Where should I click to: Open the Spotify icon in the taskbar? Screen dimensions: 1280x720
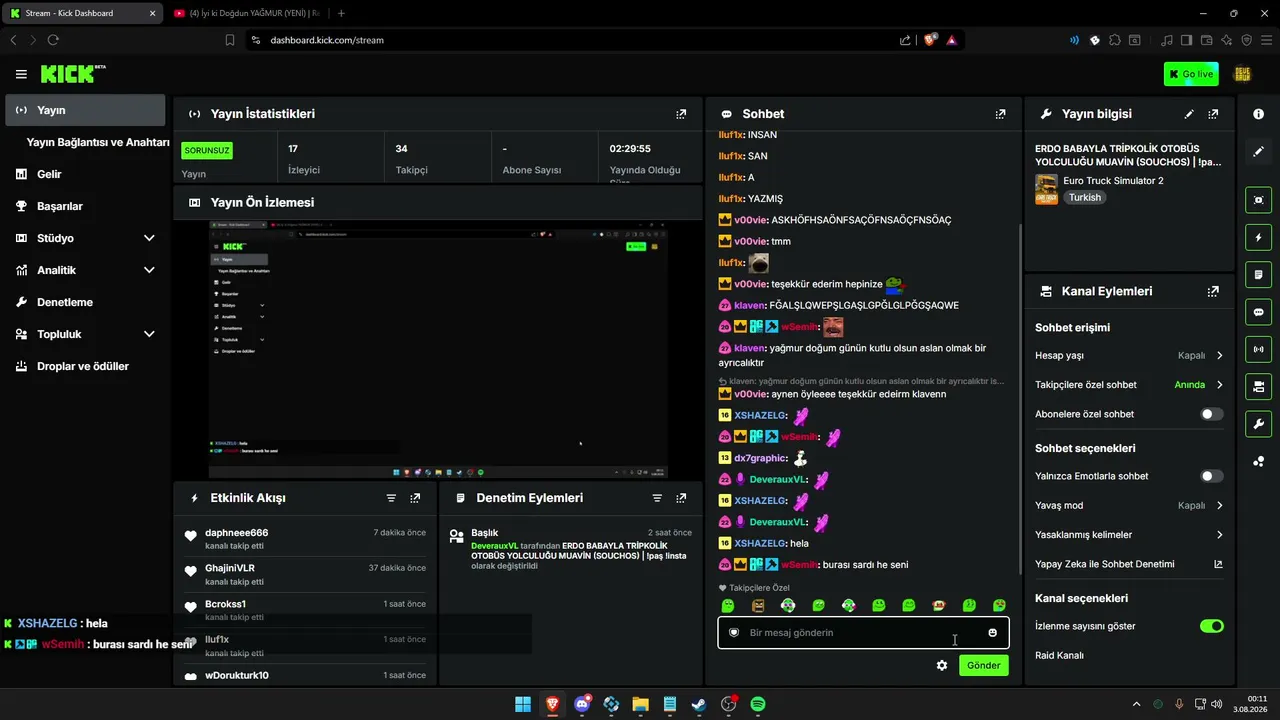coord(758,704)
